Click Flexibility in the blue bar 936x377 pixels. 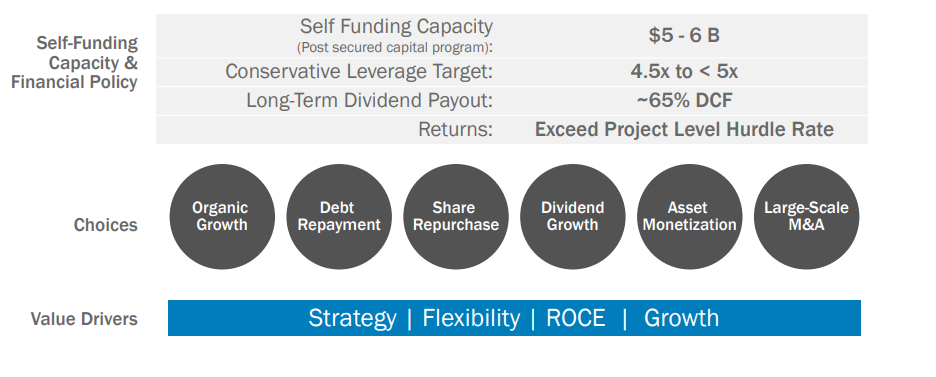471,319
